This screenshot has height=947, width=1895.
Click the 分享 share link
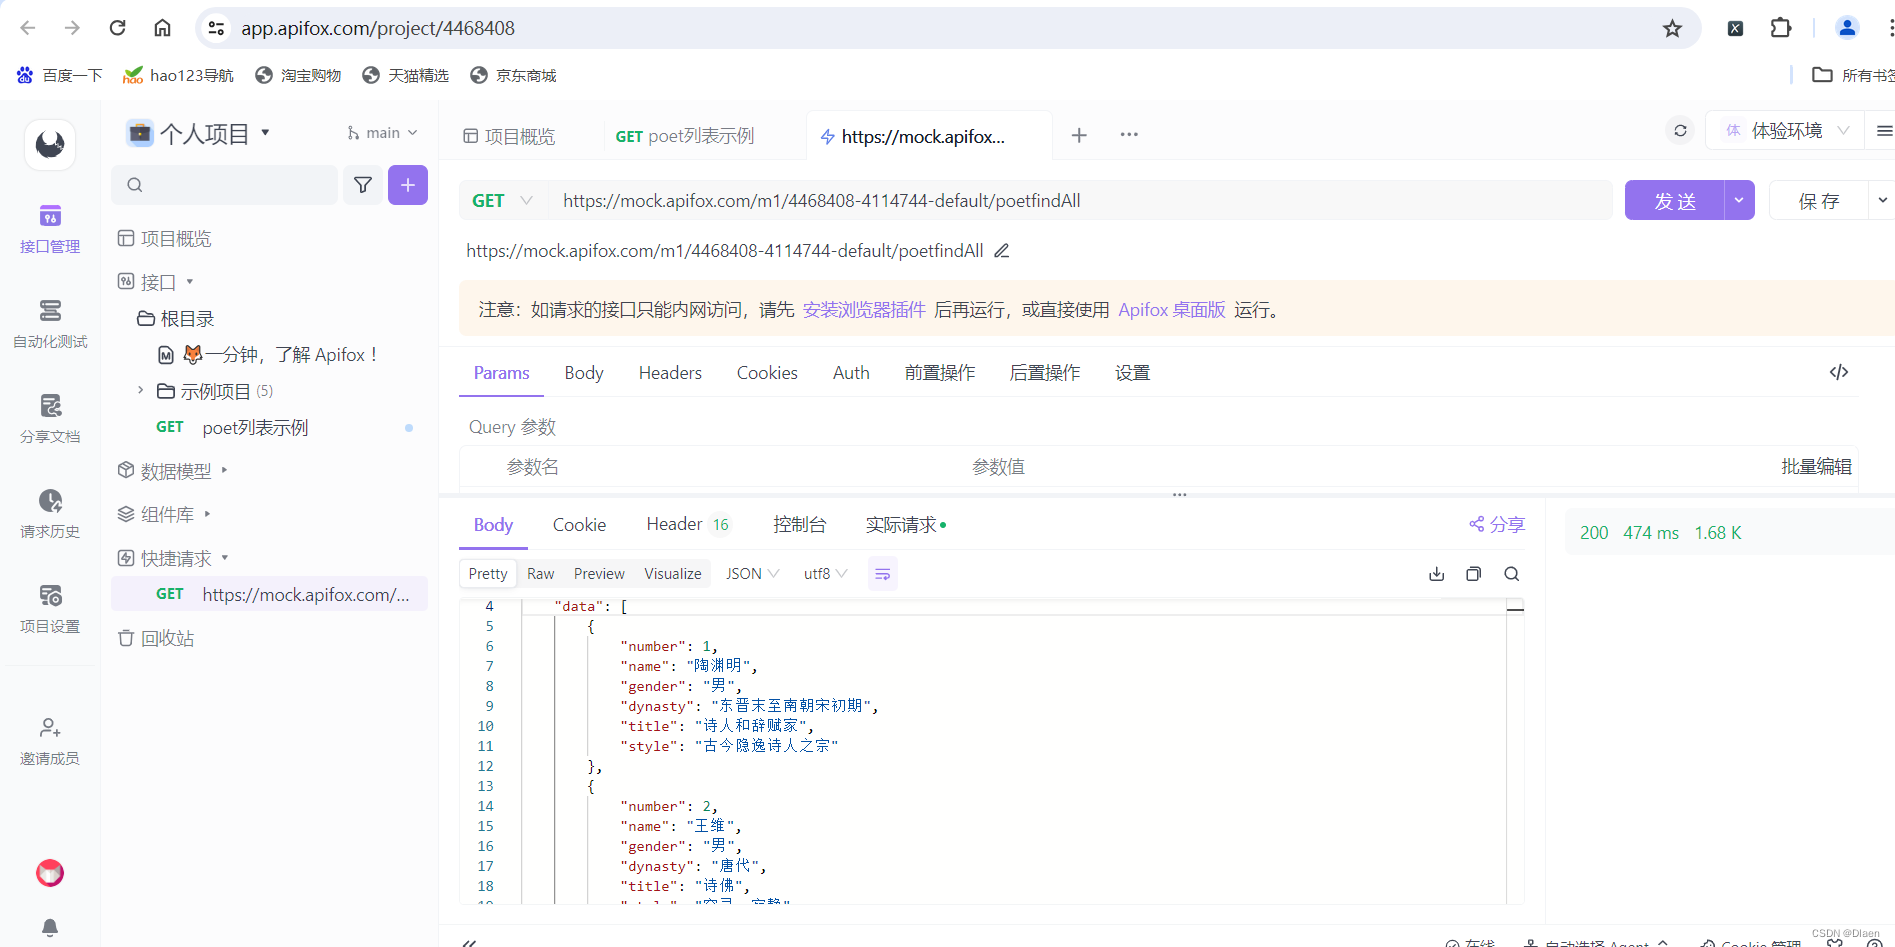coord(1497,524)
